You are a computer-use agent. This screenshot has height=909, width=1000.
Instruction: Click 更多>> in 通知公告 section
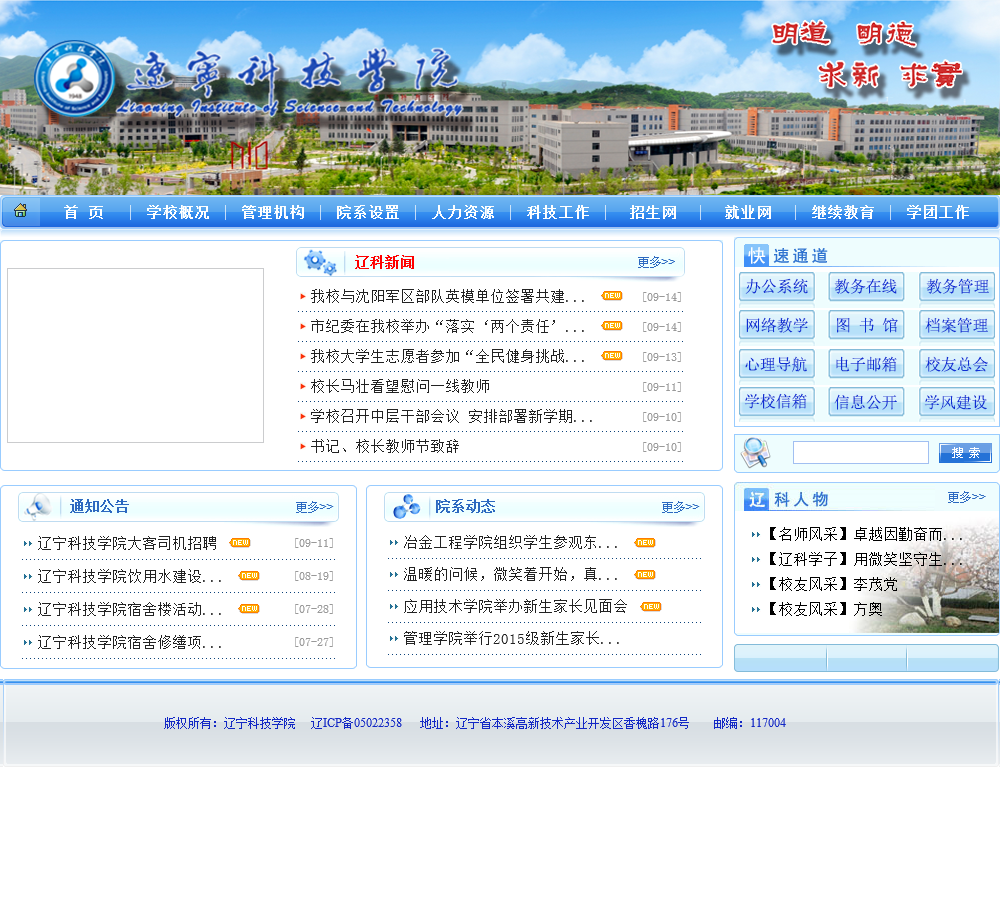click(314, 507)
